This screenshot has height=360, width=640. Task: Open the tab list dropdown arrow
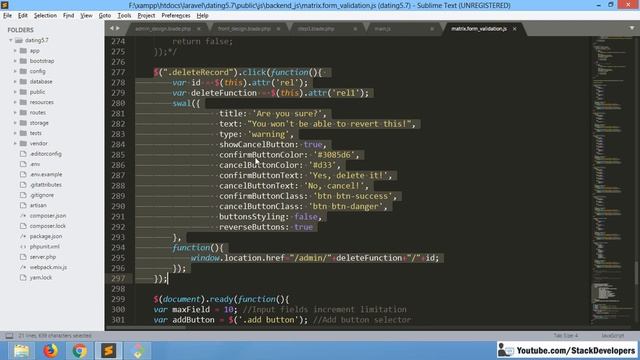tap(632, 28)
